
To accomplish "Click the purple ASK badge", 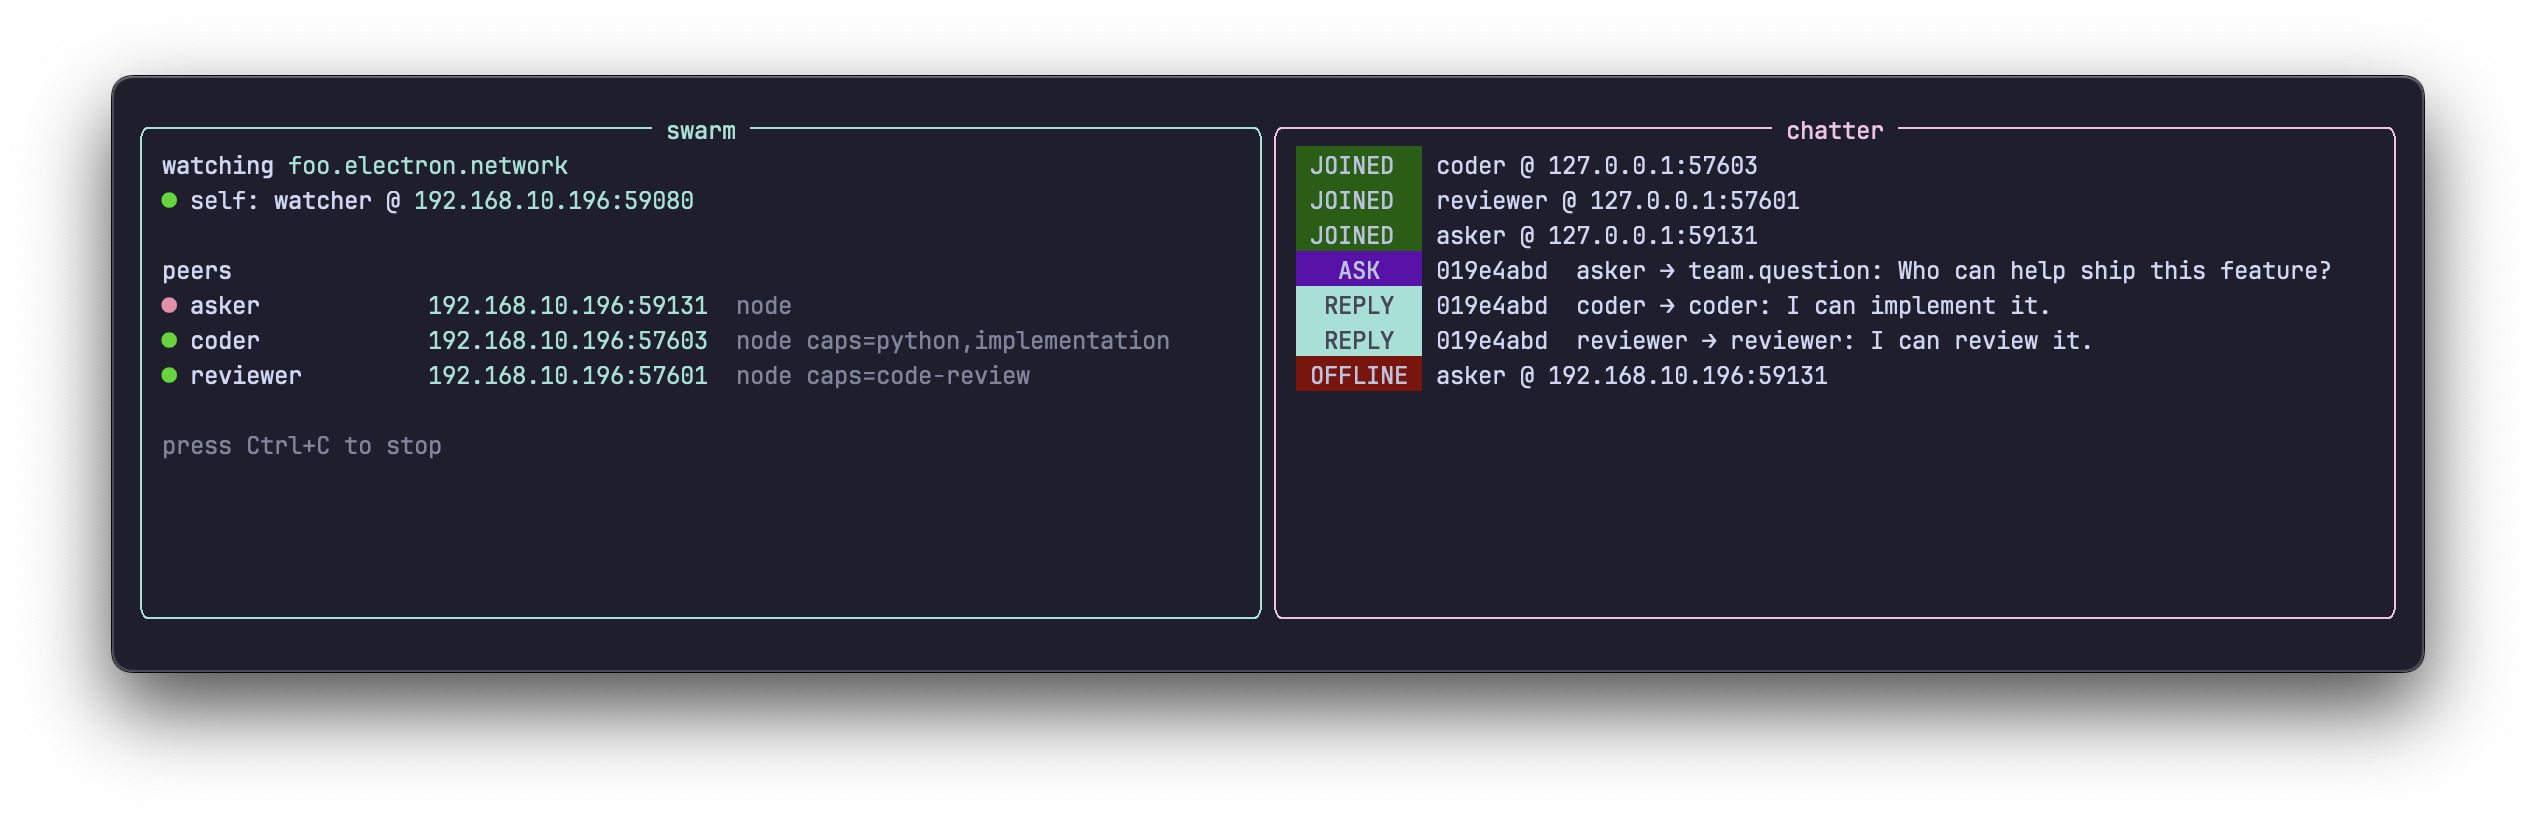I will (1358, 270).
